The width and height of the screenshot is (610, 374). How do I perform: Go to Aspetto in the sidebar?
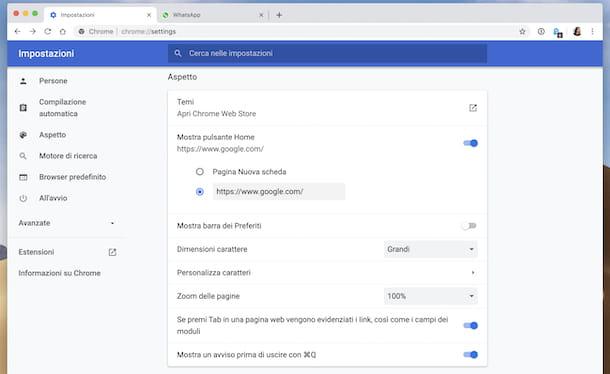[53, 135]
